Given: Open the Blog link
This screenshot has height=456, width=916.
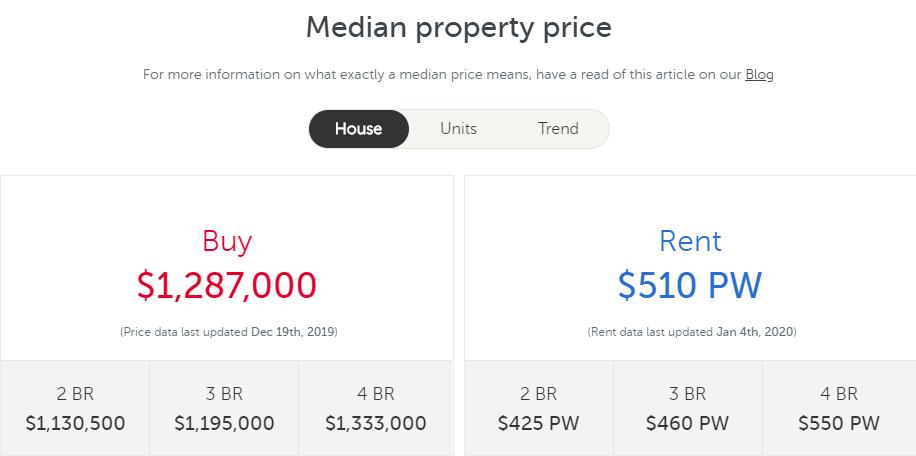Looking at the screenshot, I should click(759, 74).
